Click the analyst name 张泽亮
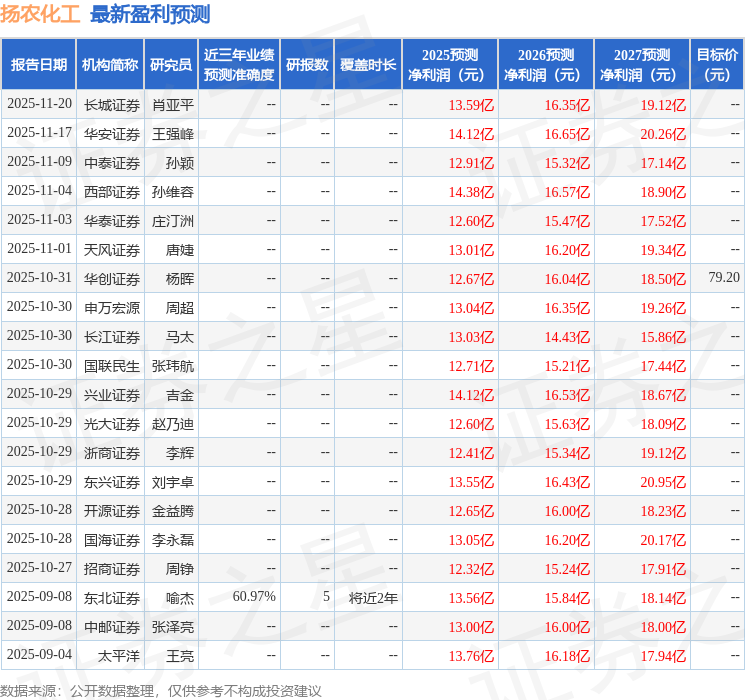Screen dimensions: 745x700 173,627
